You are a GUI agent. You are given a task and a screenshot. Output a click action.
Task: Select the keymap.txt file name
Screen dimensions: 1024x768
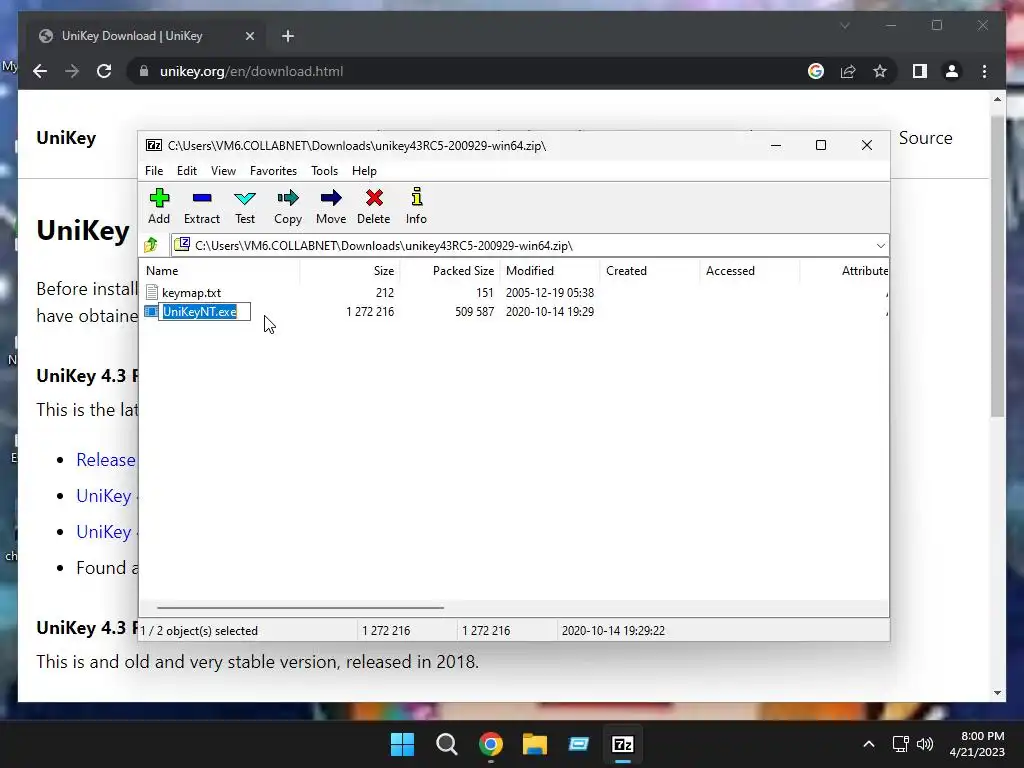(x=191, y=293)
